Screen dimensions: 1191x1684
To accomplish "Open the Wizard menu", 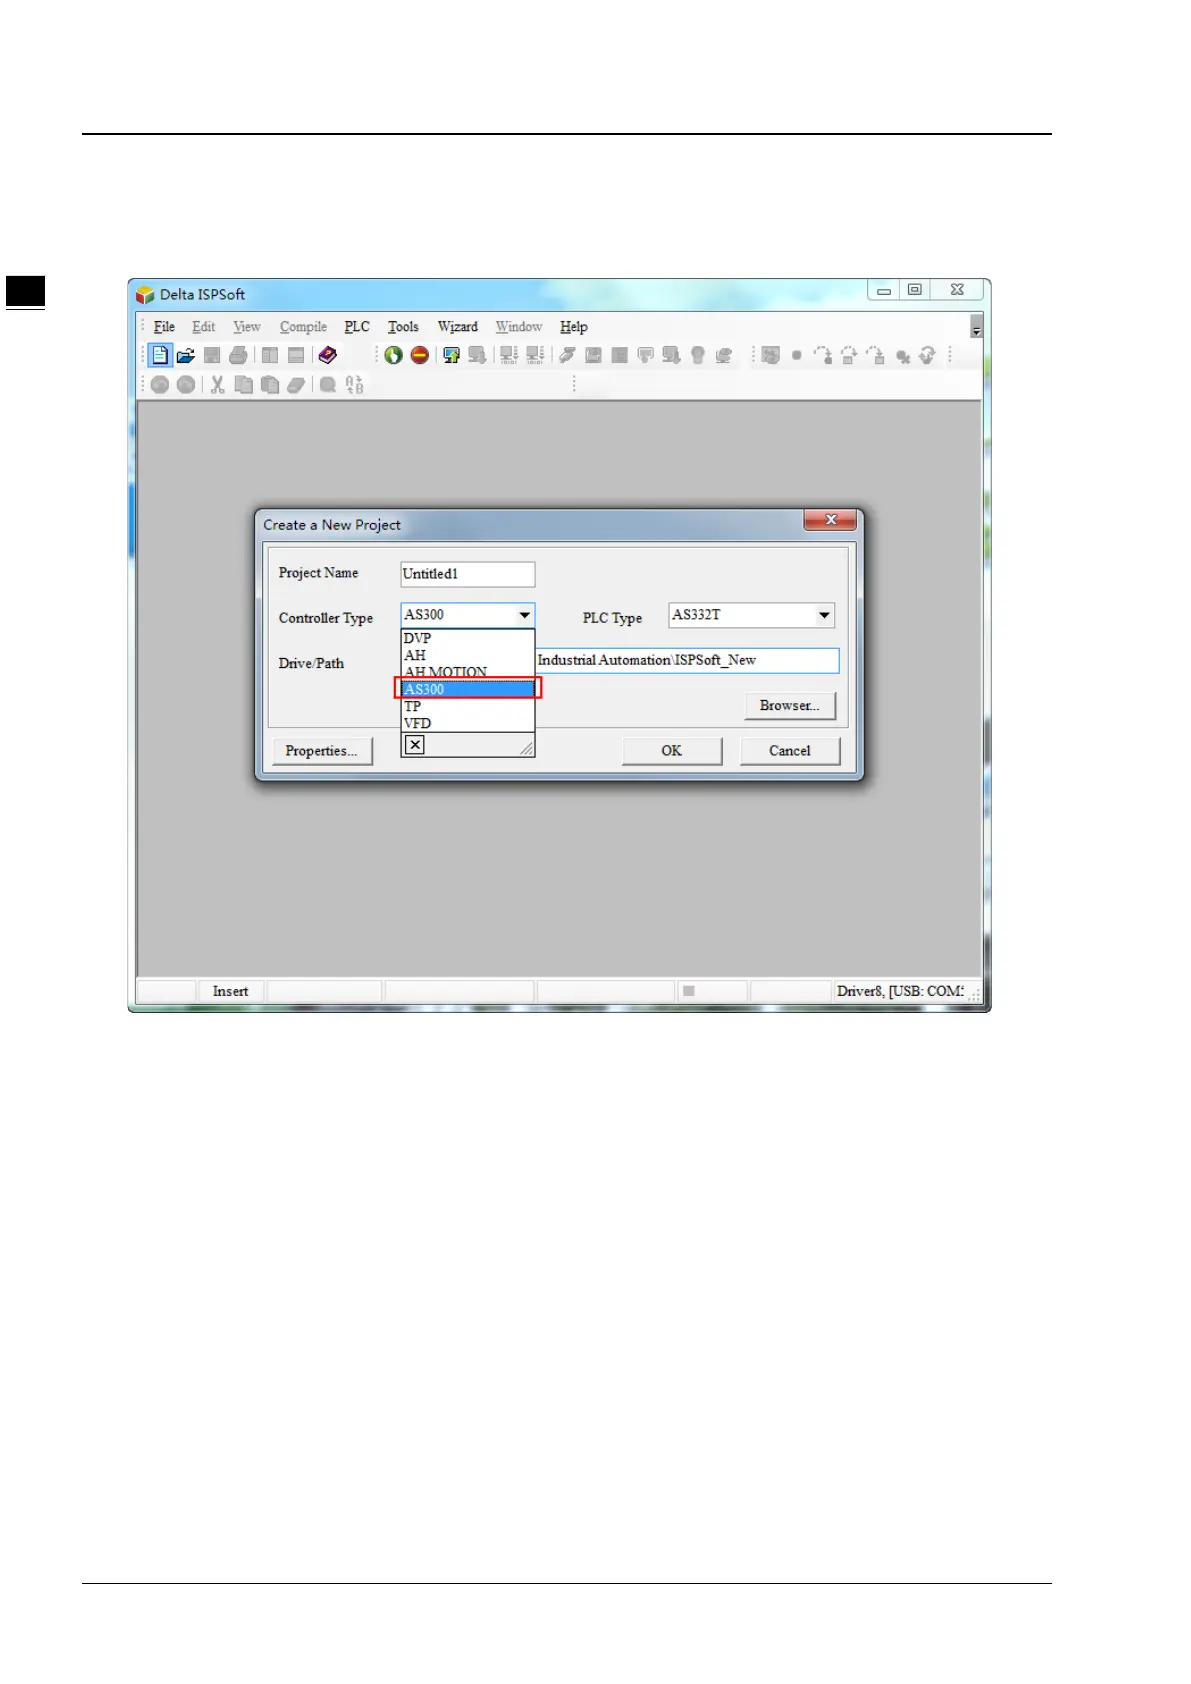I will tap(458, 327).
